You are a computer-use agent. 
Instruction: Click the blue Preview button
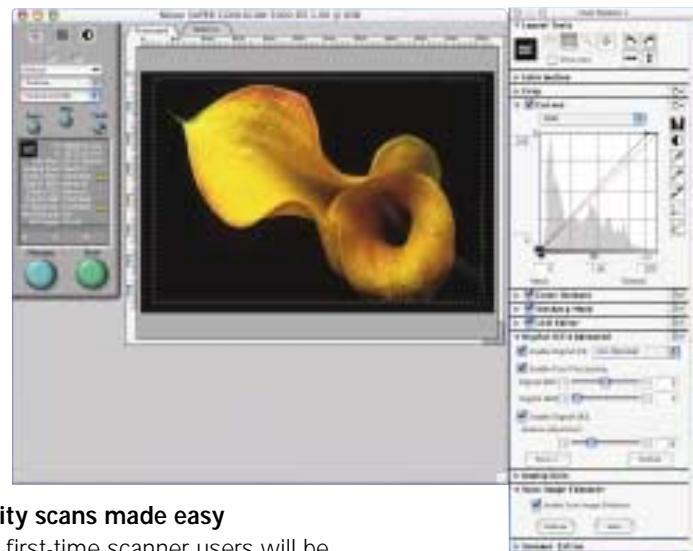pos(41,274)
